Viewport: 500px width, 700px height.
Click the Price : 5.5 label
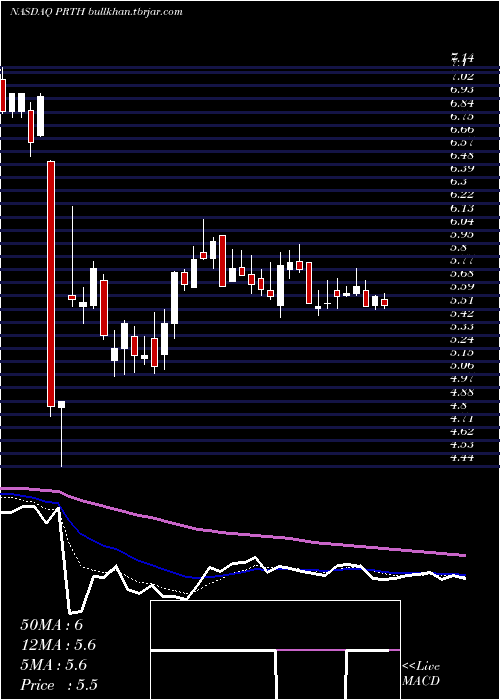[59, 685]
